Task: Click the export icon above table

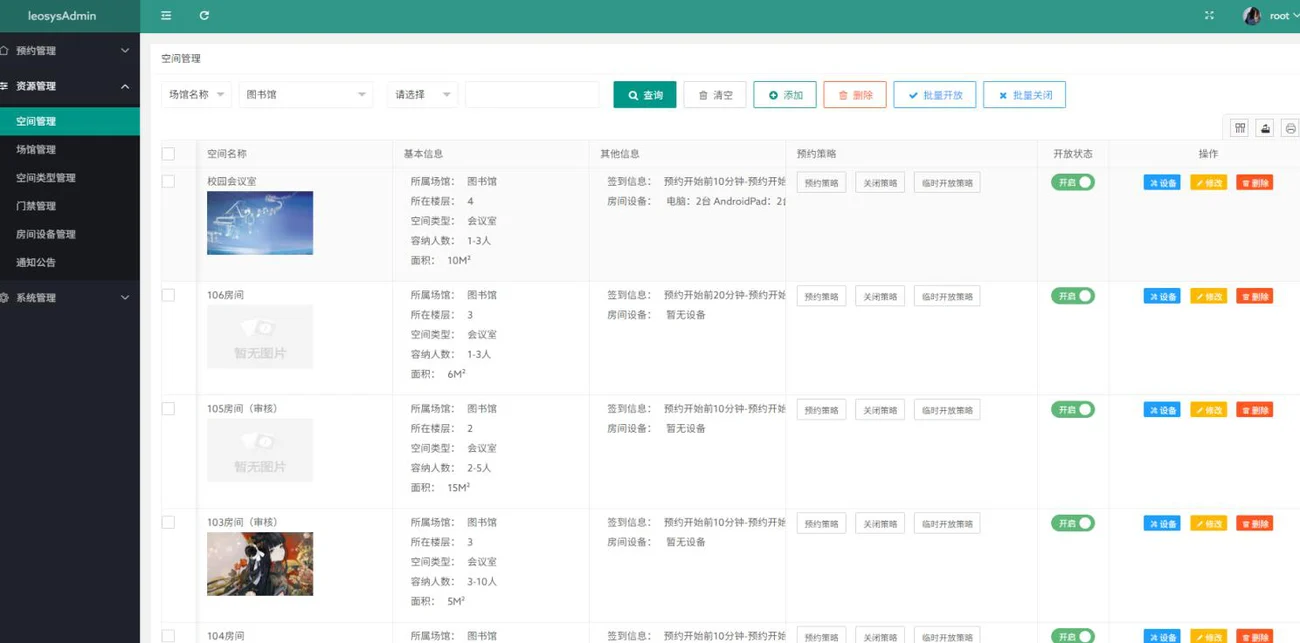Action: coord(1265,128)
